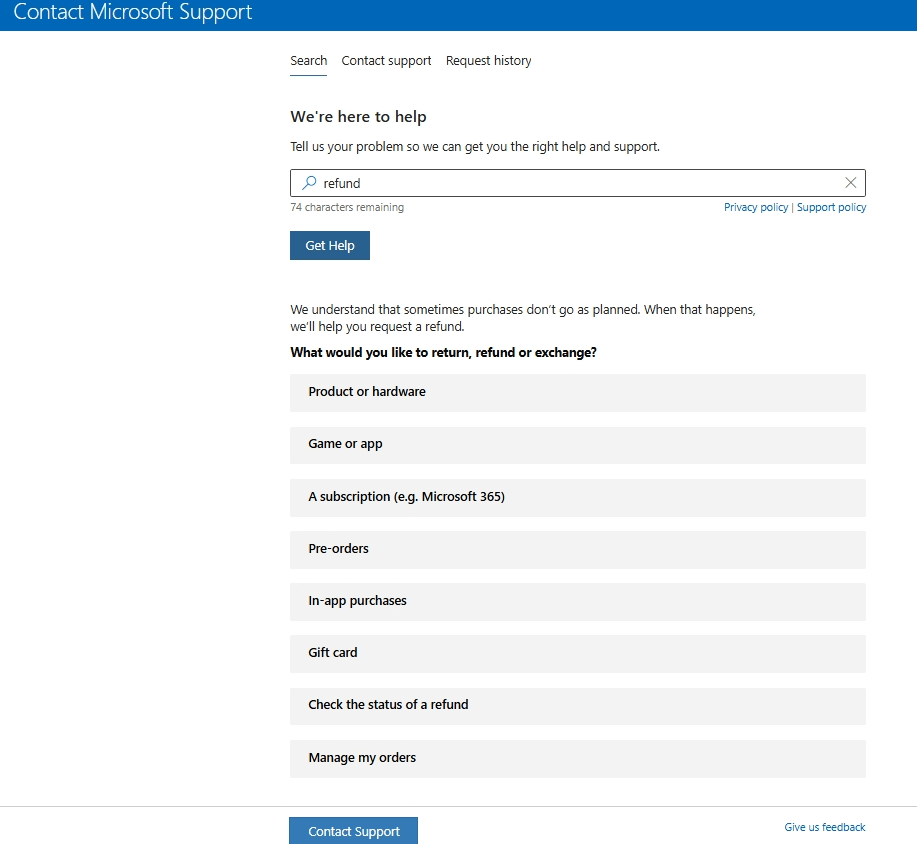
Task: Click the 74 characters remaining text
Action: pyautogui.click(x=347, y=207)
